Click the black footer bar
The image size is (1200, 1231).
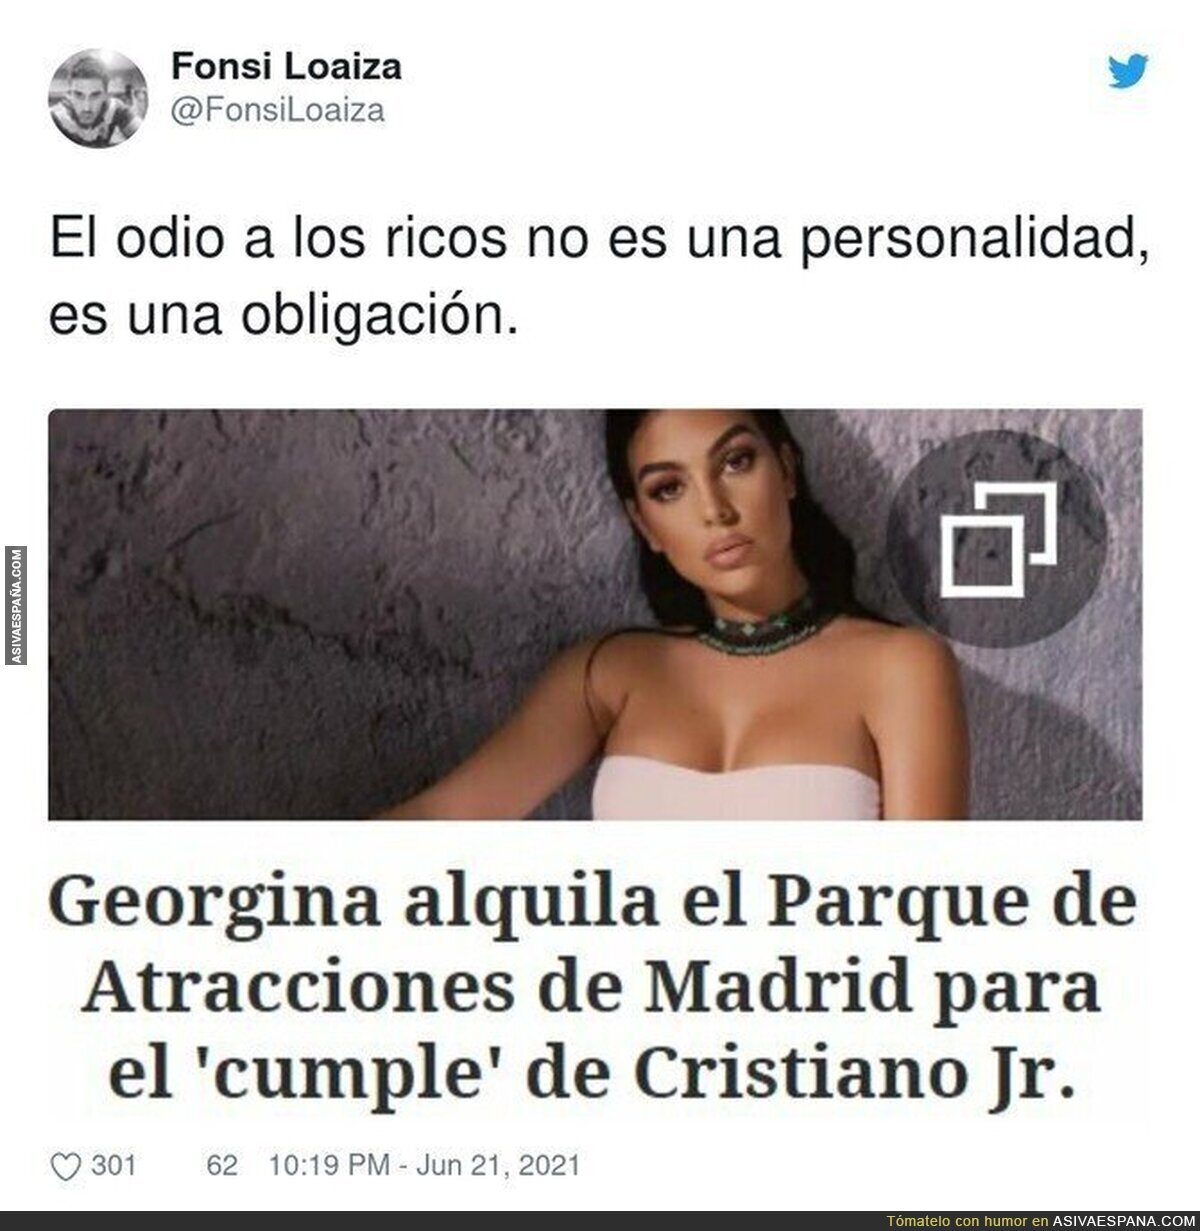[600, 1221]
